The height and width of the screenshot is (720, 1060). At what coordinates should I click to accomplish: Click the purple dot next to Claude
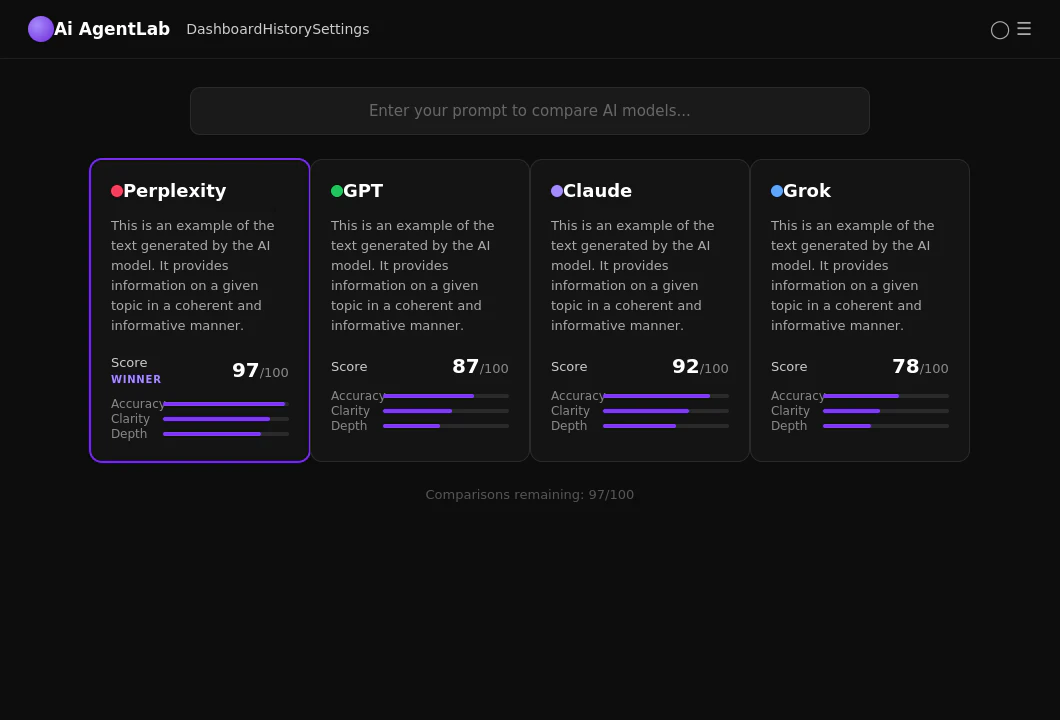557,191
